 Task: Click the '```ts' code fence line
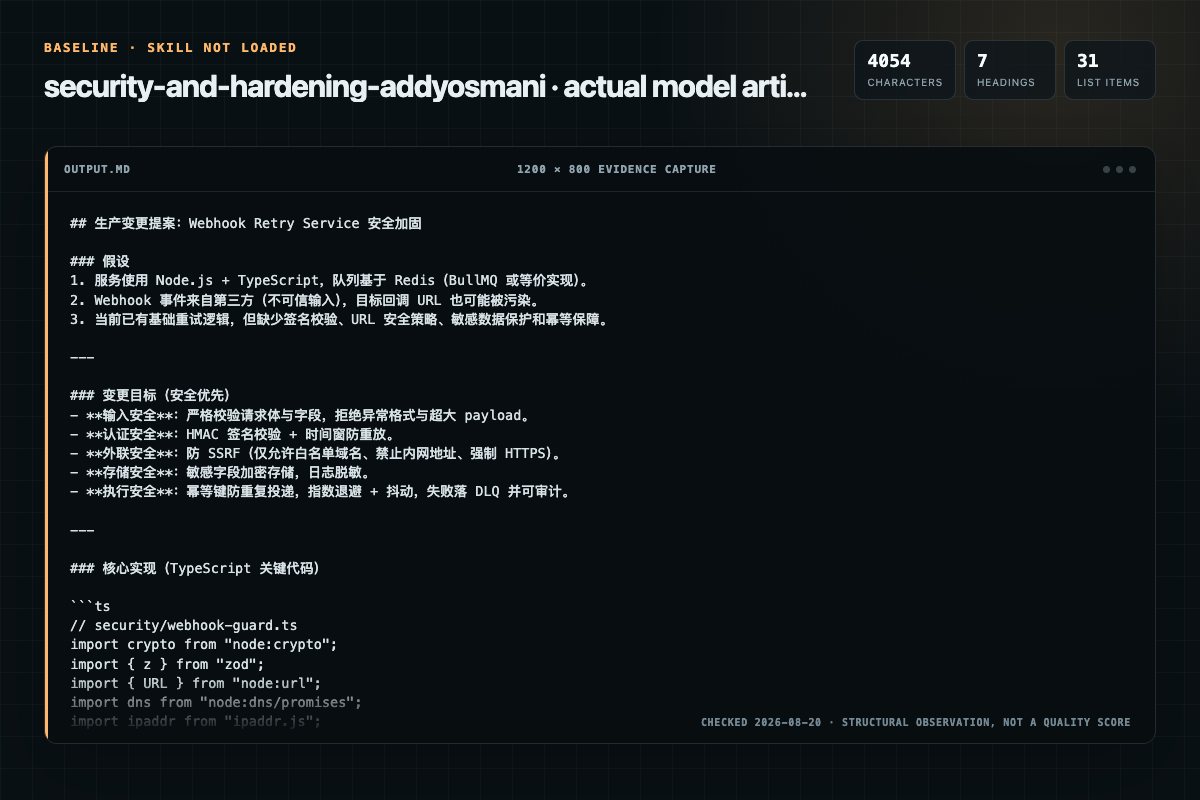tap(90, 606)
